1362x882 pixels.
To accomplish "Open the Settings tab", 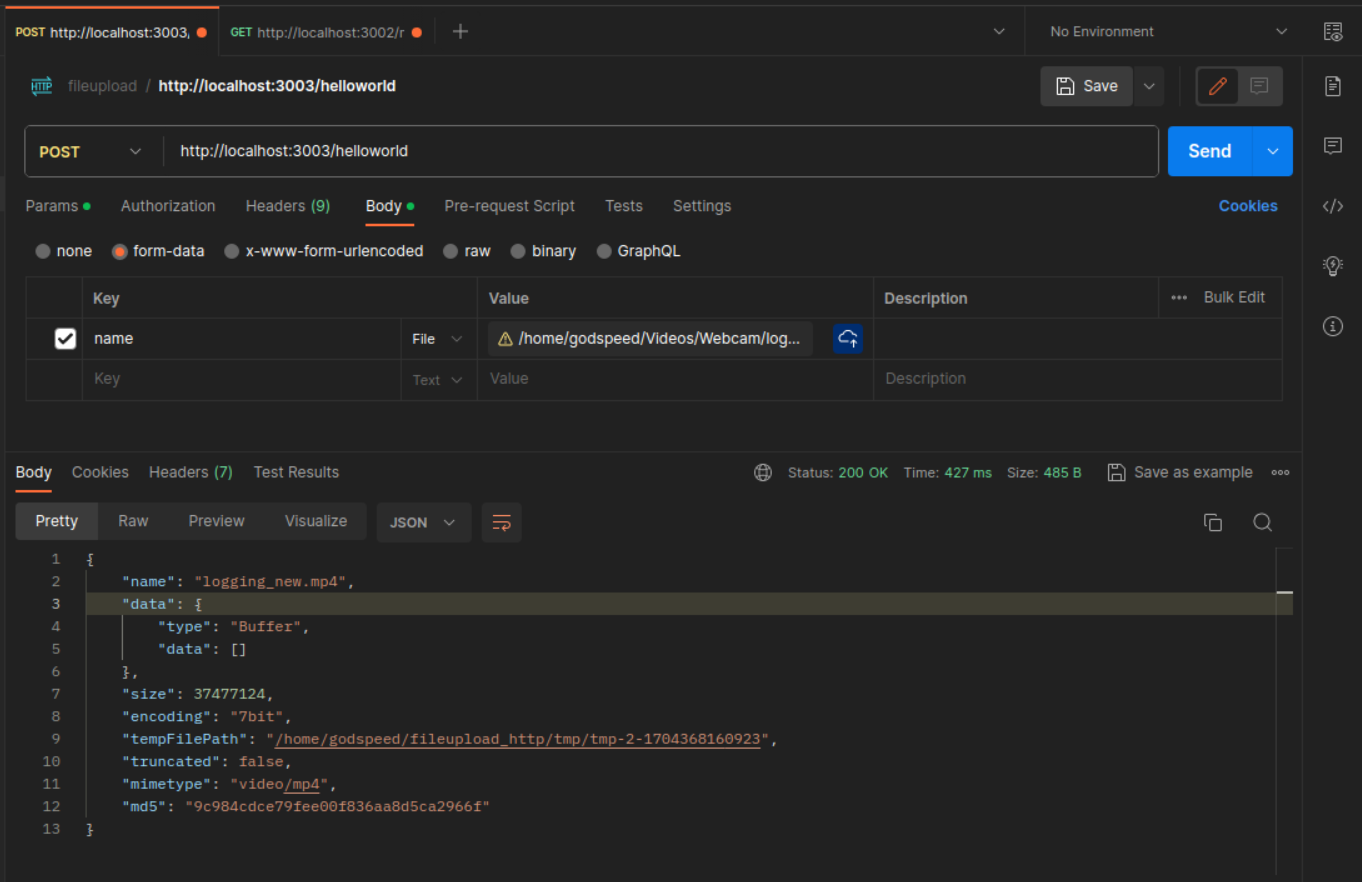I will [x=702, y=206].
